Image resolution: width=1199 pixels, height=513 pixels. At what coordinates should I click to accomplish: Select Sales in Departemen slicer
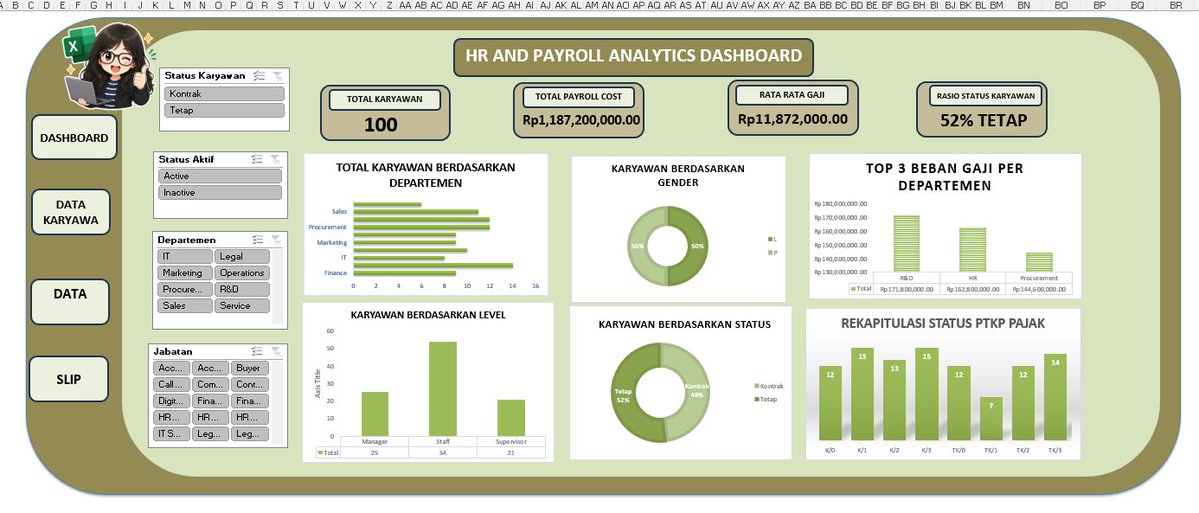click(185, 306)
